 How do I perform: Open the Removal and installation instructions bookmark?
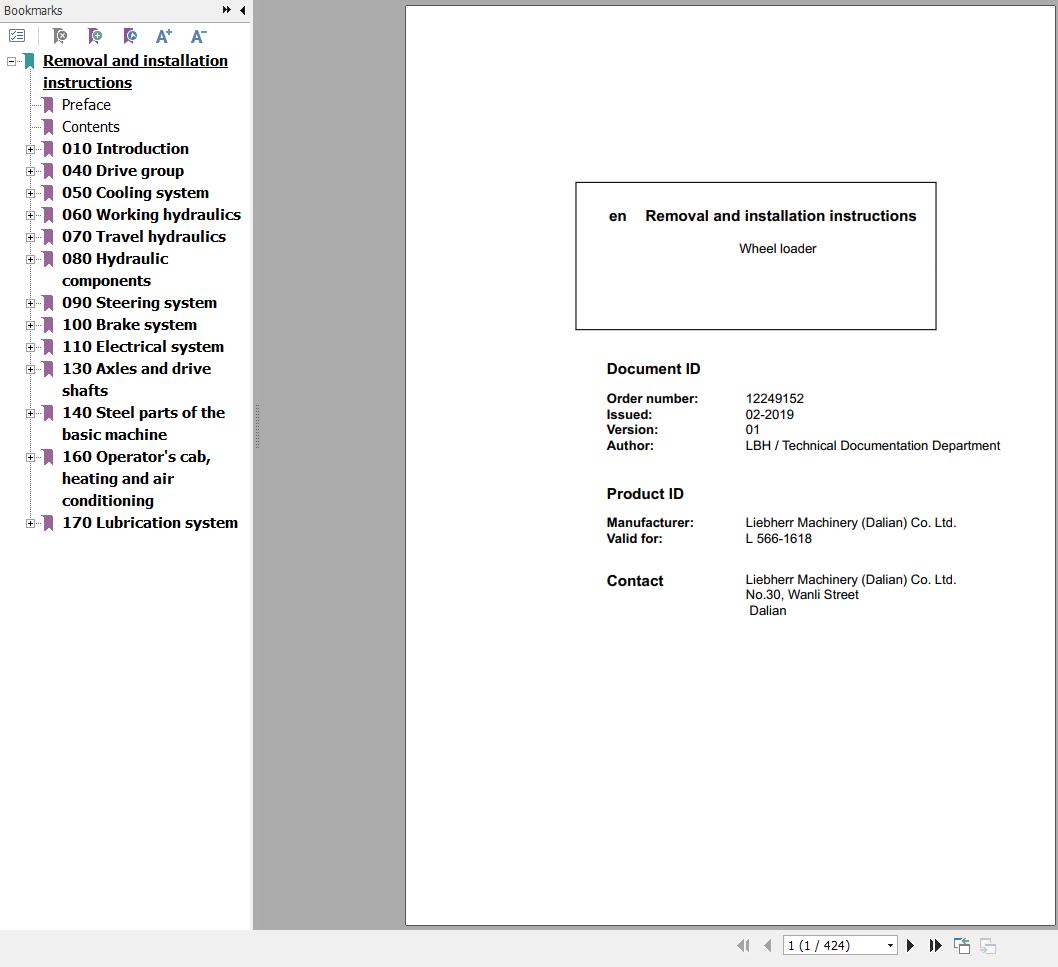135,72
